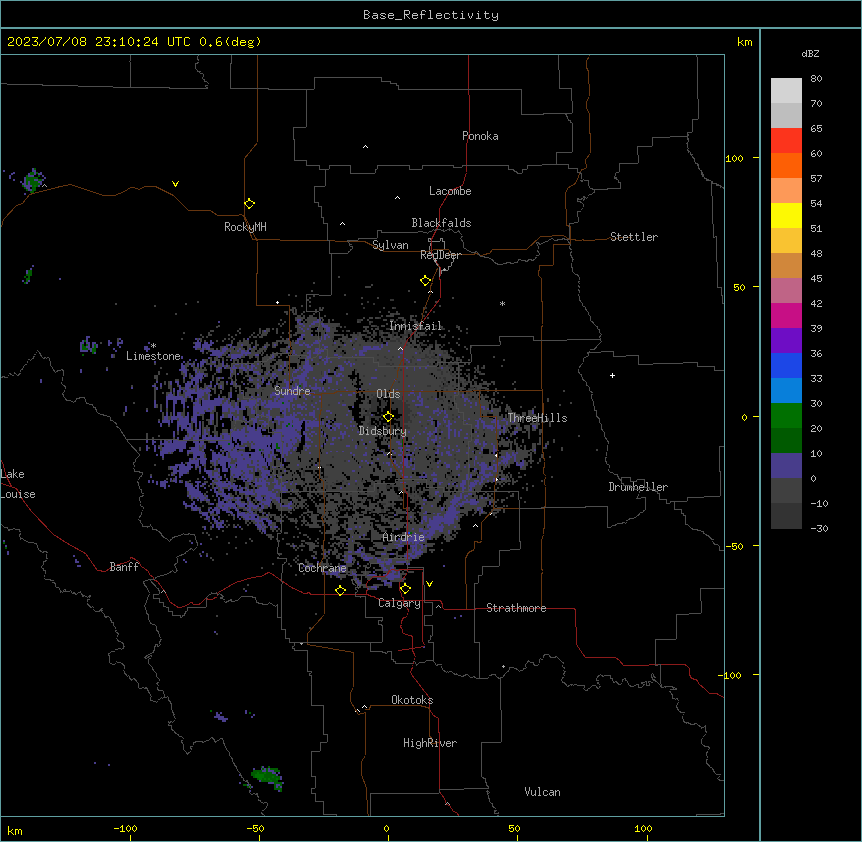Click the Base_Reflectivity title text
The image size is (862, 842).
(431, 15)
